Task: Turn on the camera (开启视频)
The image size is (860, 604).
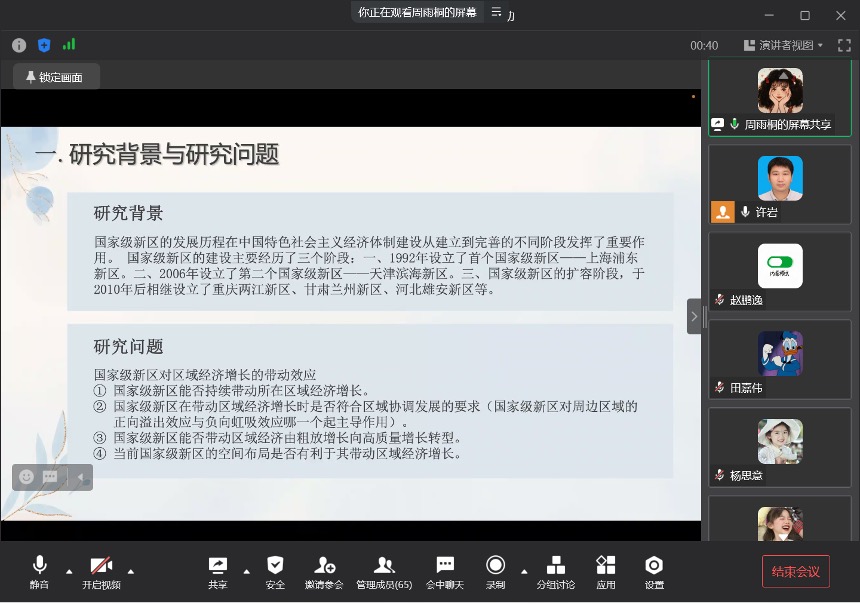Action: coord(101,571)
